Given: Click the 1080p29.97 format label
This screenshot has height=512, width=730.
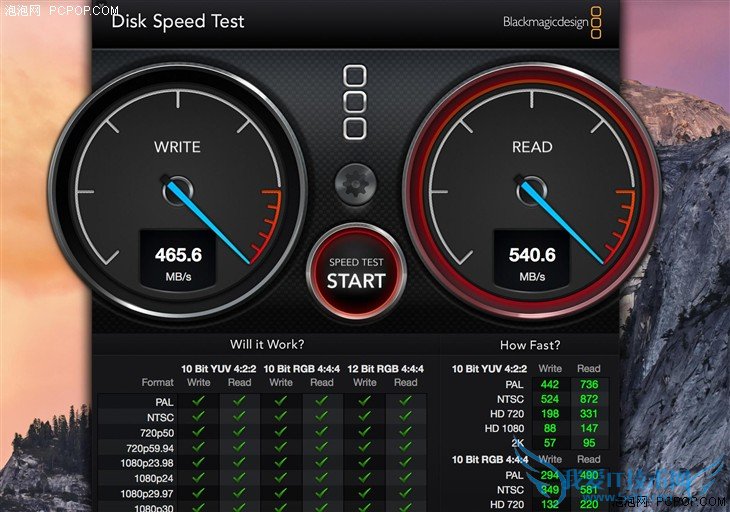Looking at the screenshot, I should point(147,494).
